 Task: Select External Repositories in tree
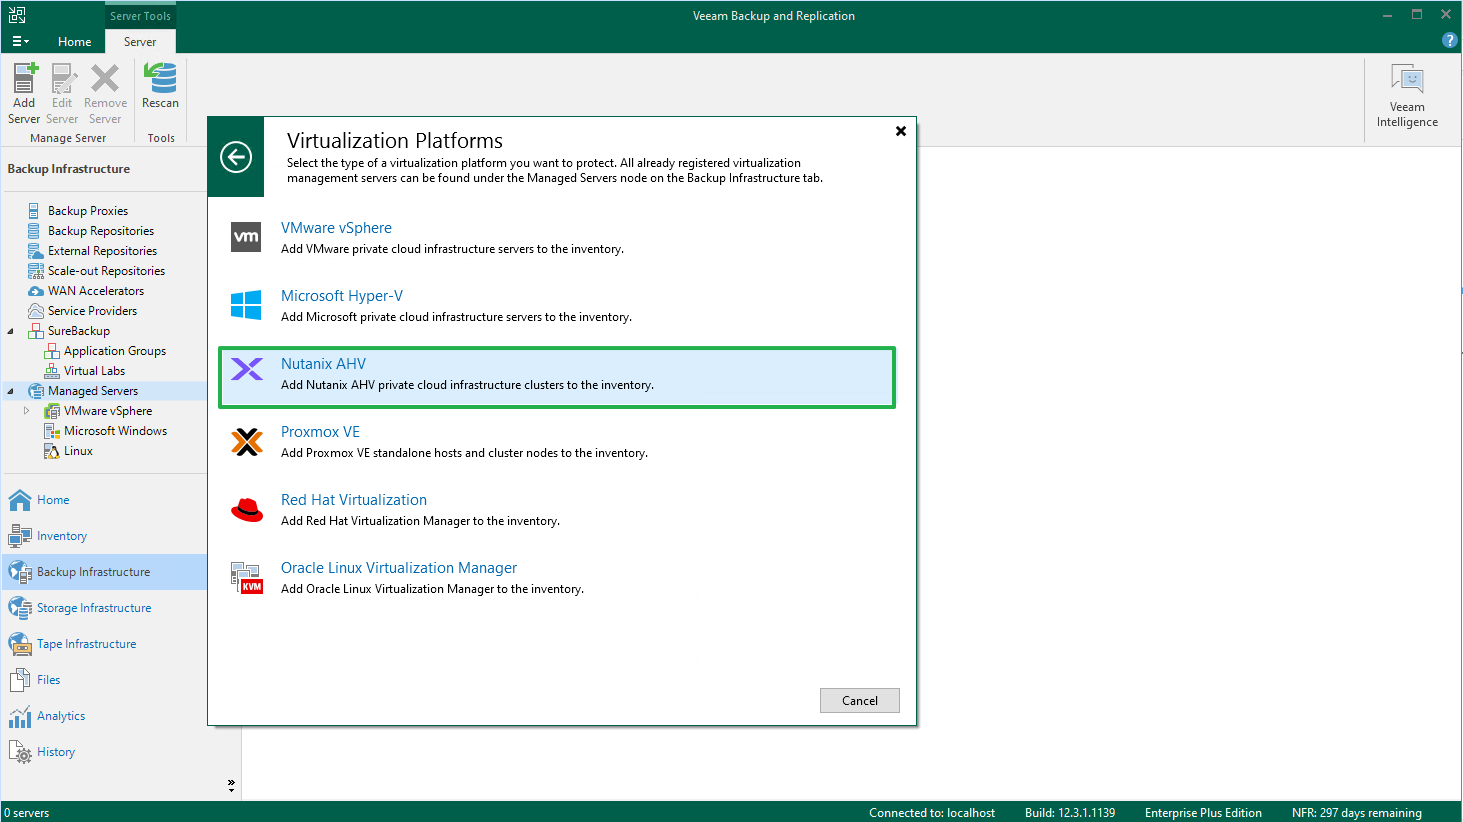(102, 251)
